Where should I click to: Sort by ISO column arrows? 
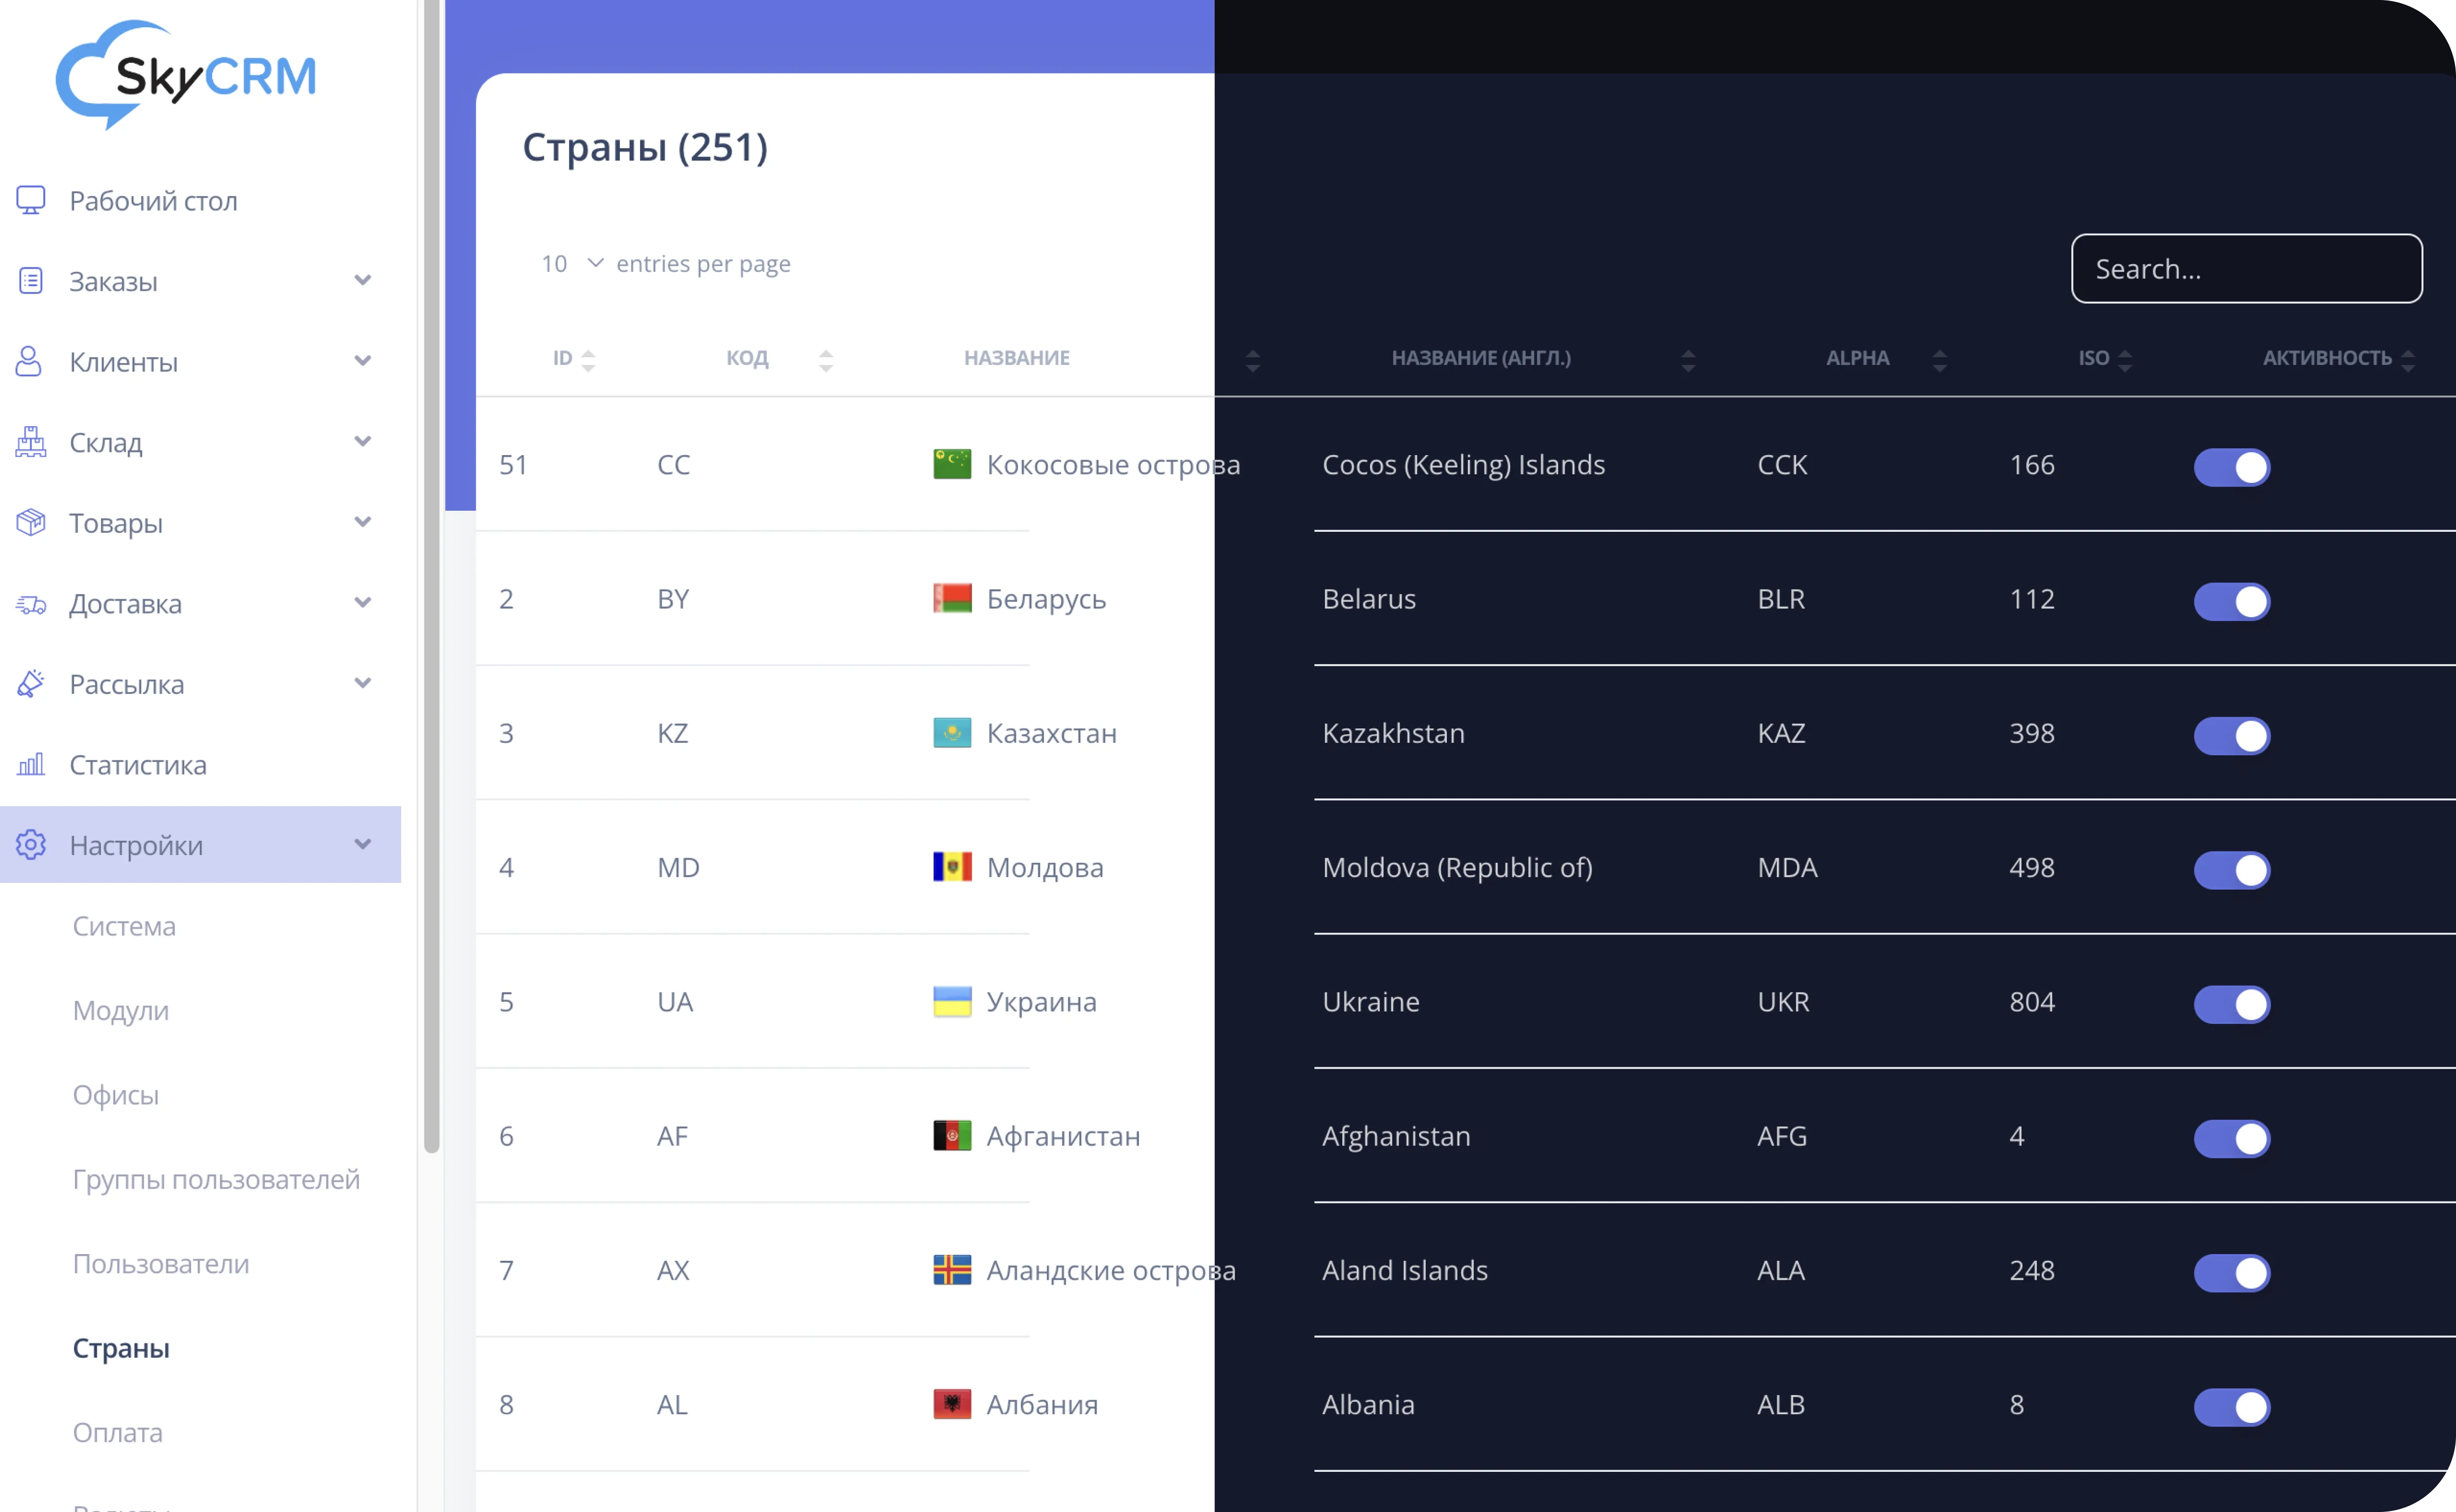pos(2125,360)
